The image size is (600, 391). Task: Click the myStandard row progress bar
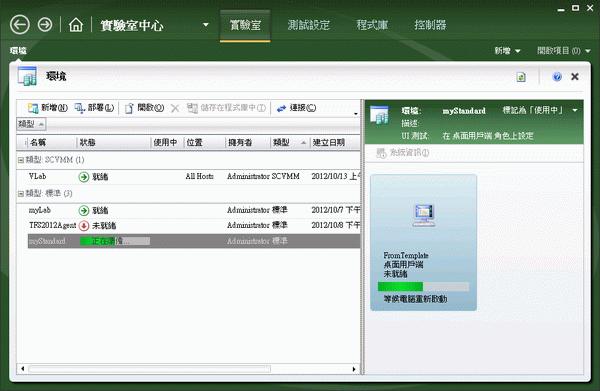click(115, 241)
